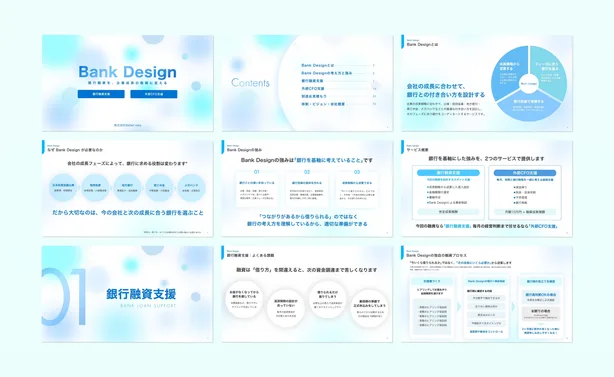The image size is (614, 377).
Task: Click the second arrow between process columns
Action: (513, 307)
